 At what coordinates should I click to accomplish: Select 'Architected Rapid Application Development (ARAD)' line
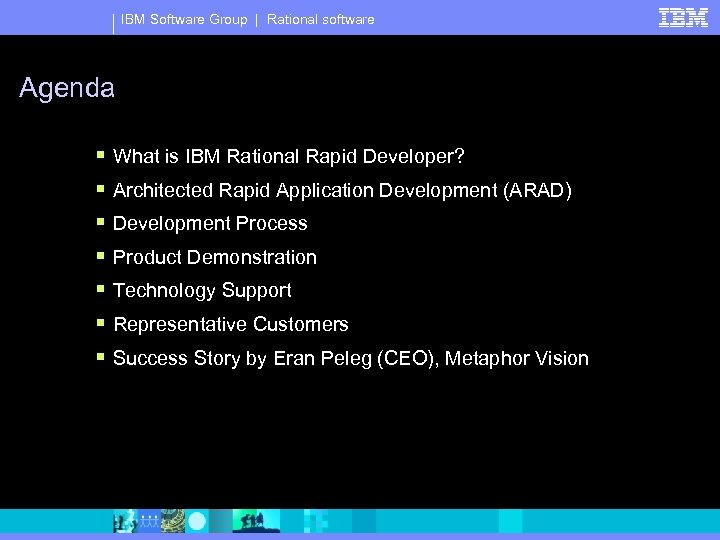(x=342, y=190)
